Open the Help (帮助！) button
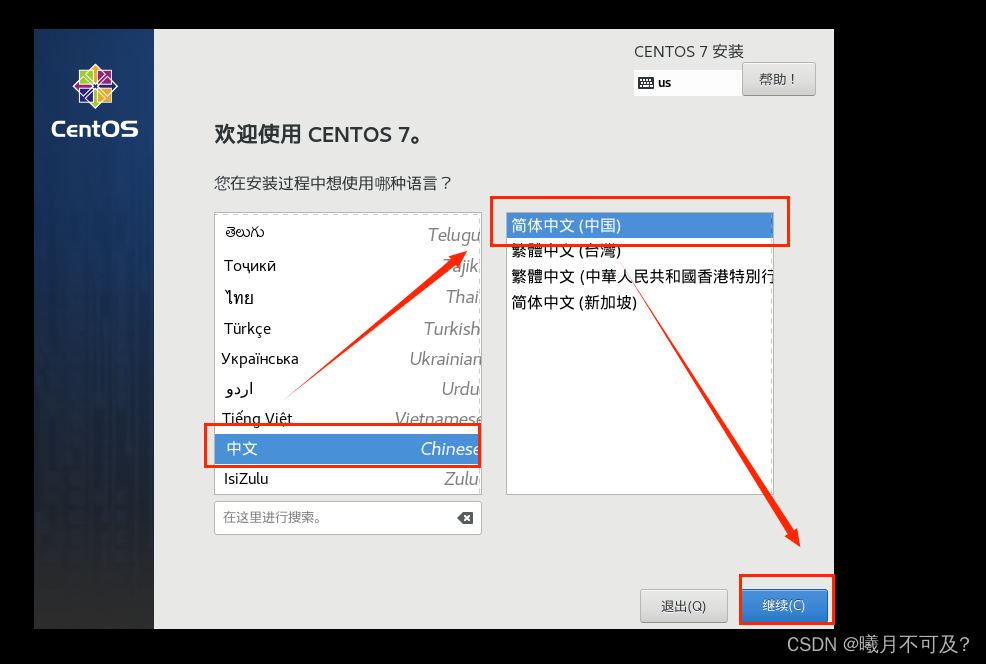 click(x=778, y=79)
